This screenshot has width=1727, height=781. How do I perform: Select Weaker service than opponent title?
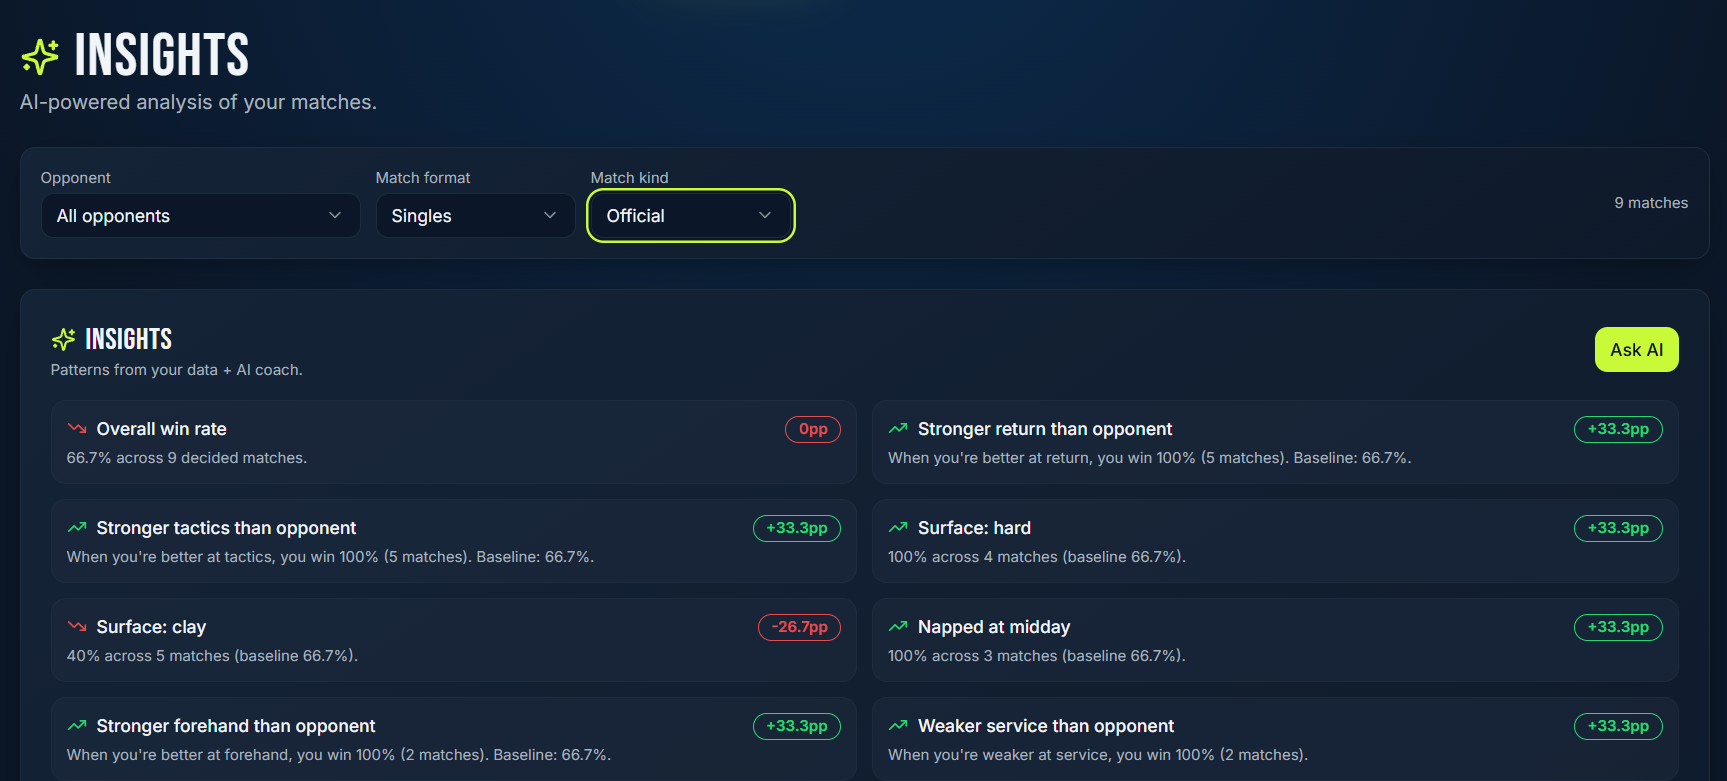pyautogui.click(x=1046, y=726)
